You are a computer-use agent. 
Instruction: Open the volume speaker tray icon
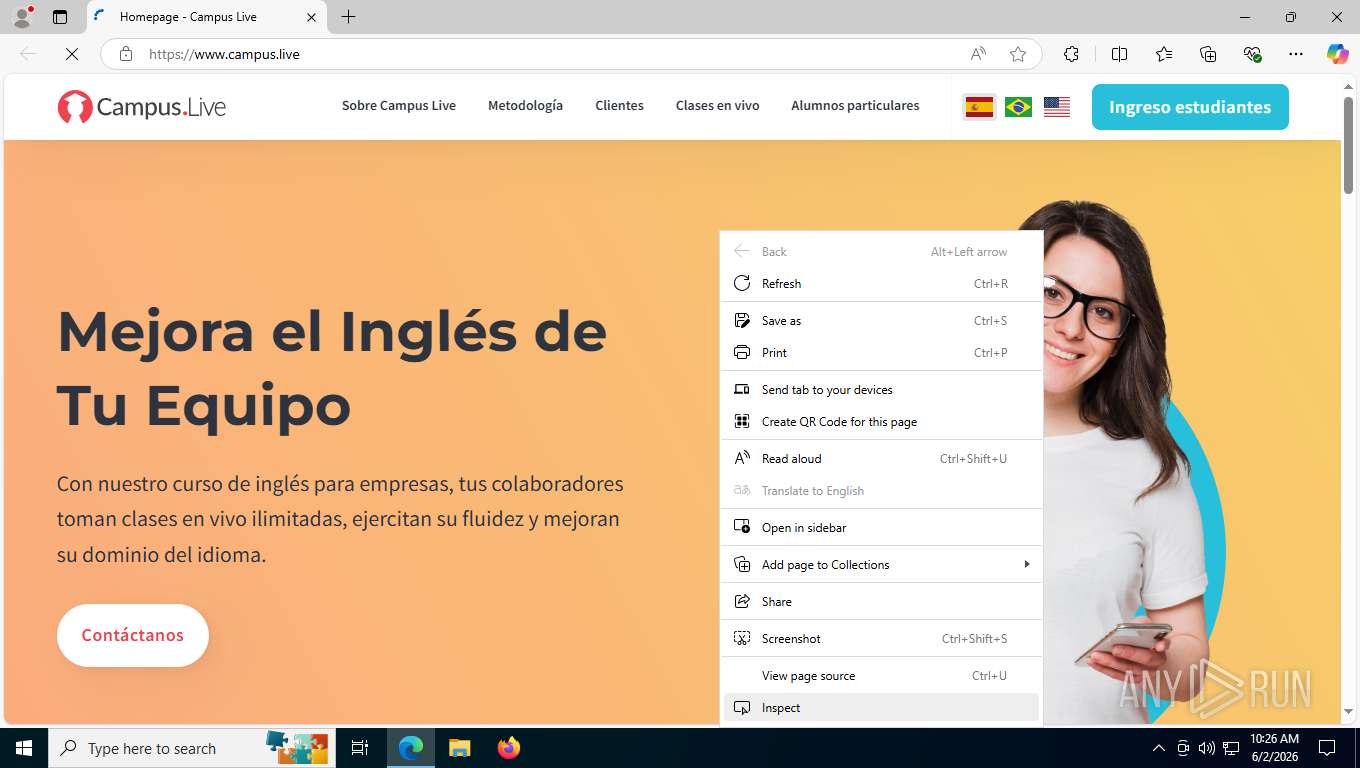click(1207, 748)
